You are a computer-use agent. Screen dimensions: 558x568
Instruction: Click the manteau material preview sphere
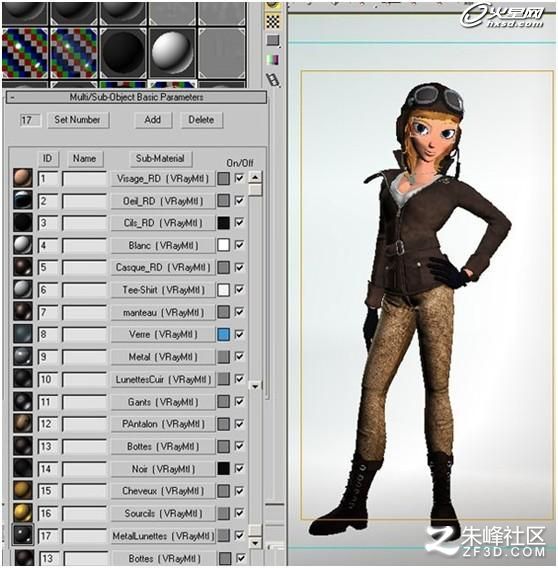(x=23, y=312)
